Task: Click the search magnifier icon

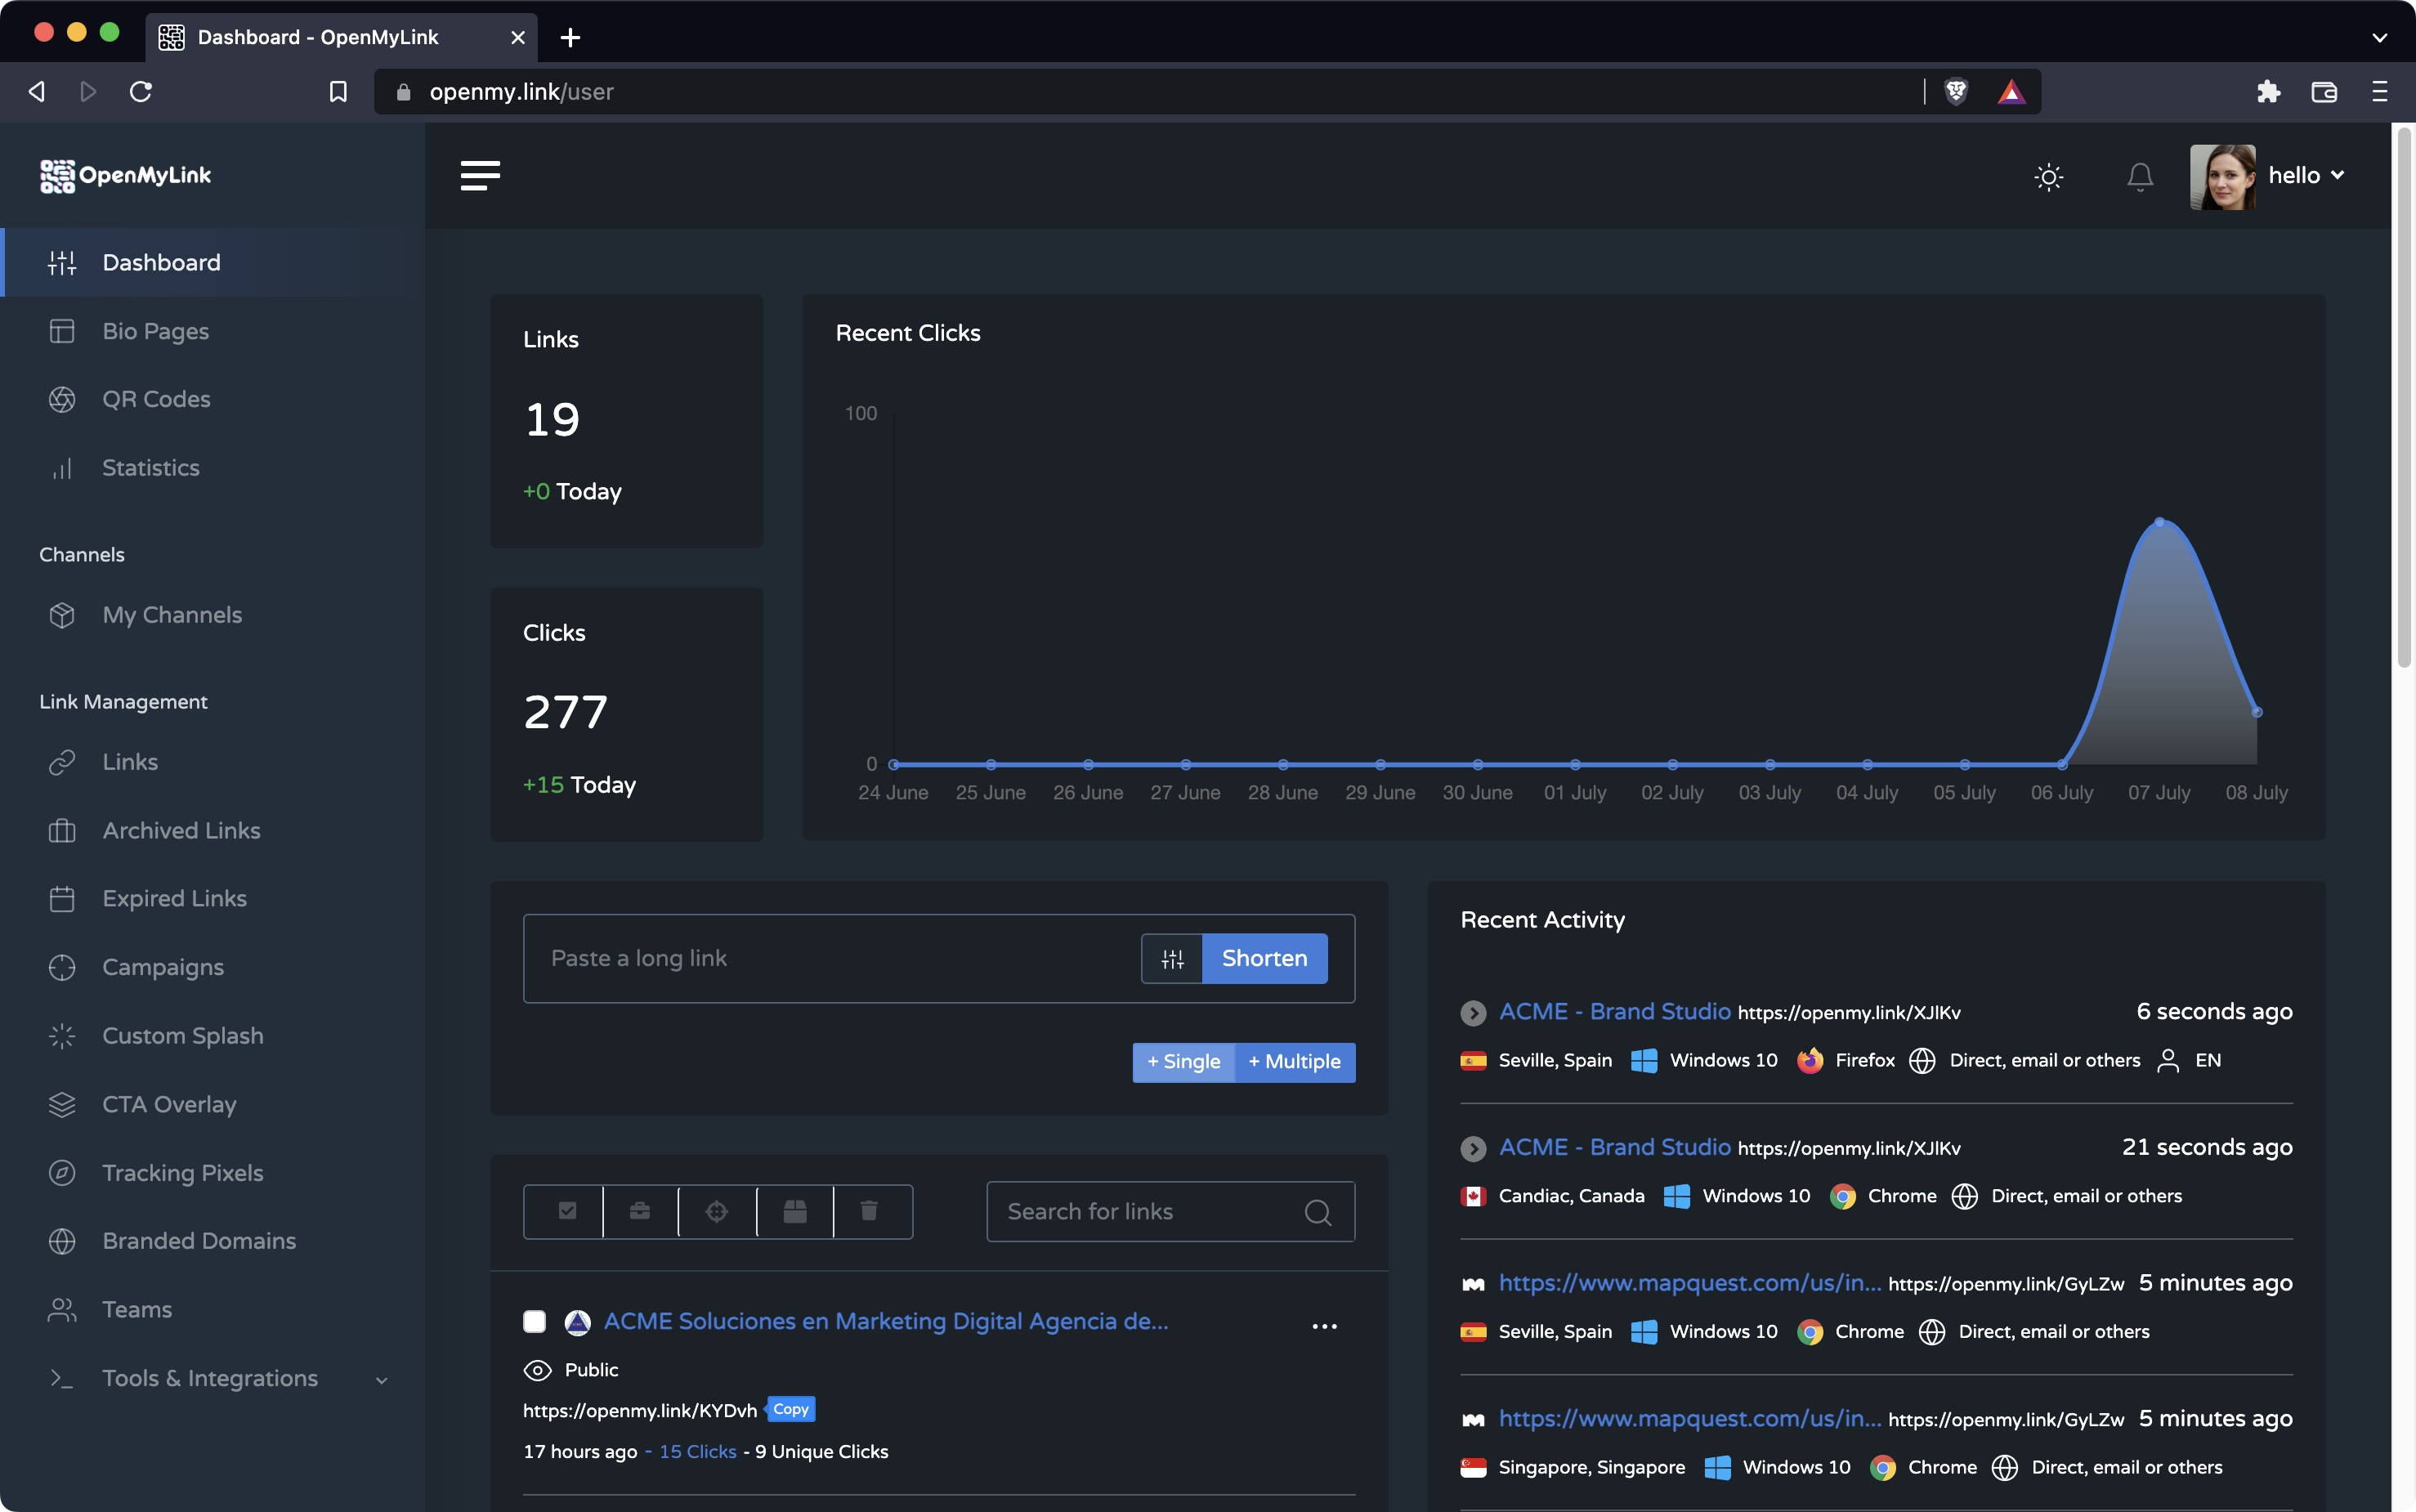Action: pos(1318,1212)
